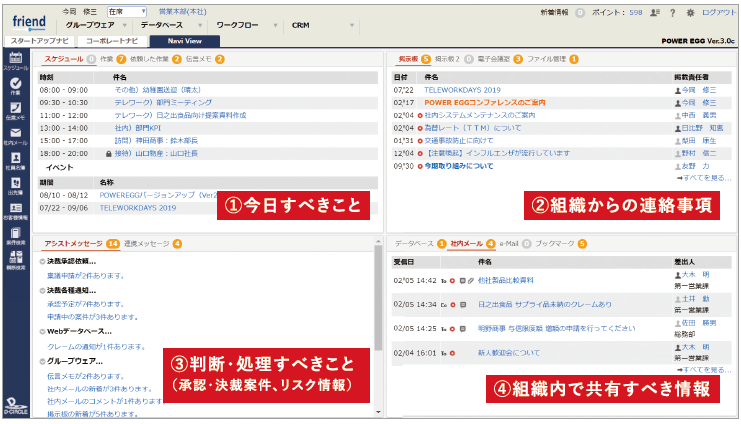The height and width of the screenshot is (424, 741).
Task: Switch to the 連携メッセージ tab
Action: pos(145,243)
